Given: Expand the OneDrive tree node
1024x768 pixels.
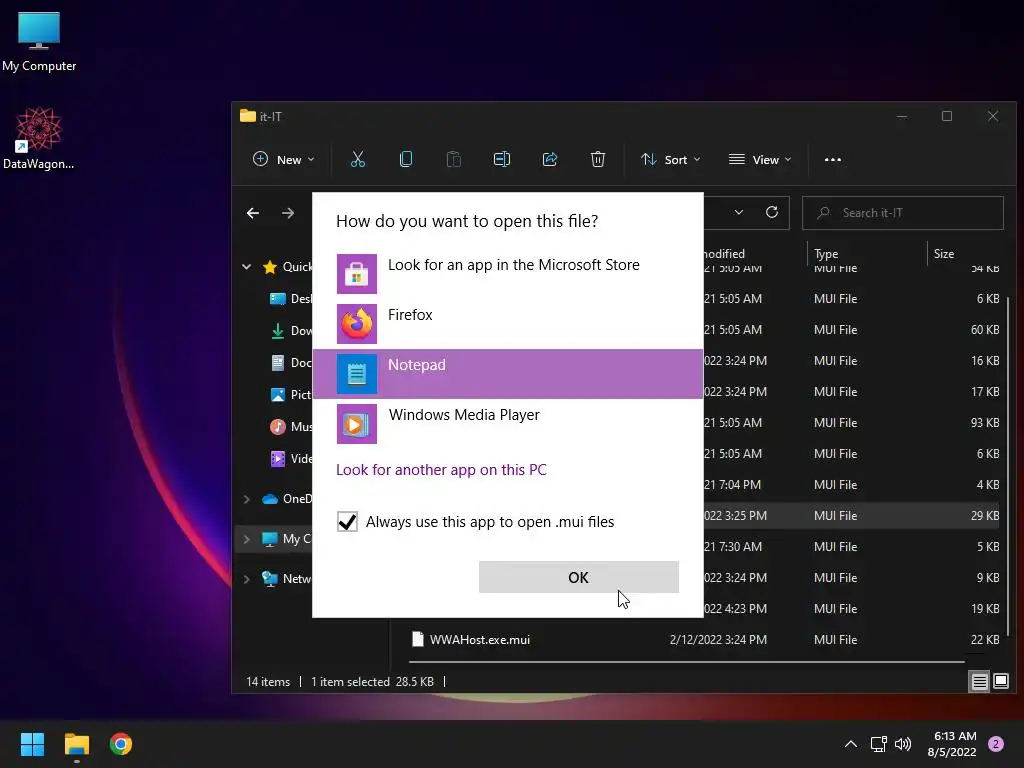Looking at the screenshot, I should 247,499.
